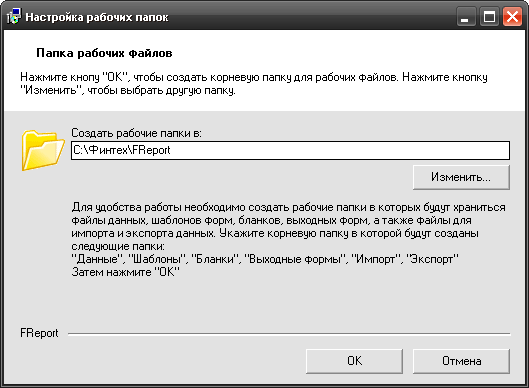The width and height of the screenshot is (529, 388).
Task: Click the Затем нажмите "OK" line
Action: [x=126, y=272]
